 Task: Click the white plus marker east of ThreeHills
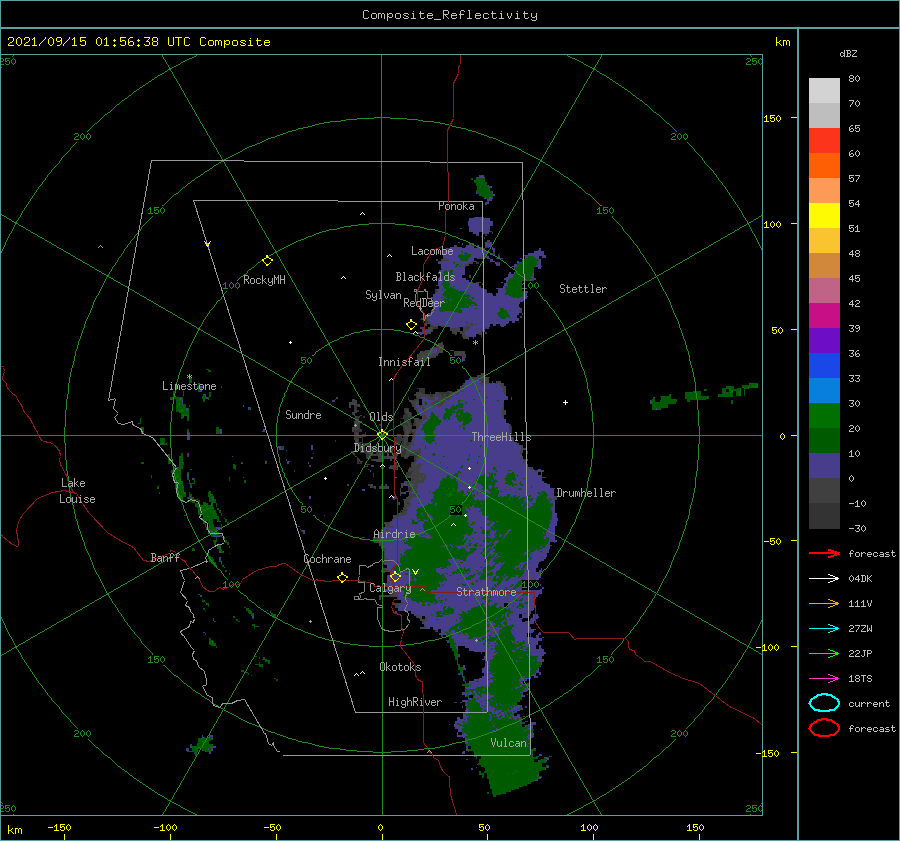pos(565,402)
